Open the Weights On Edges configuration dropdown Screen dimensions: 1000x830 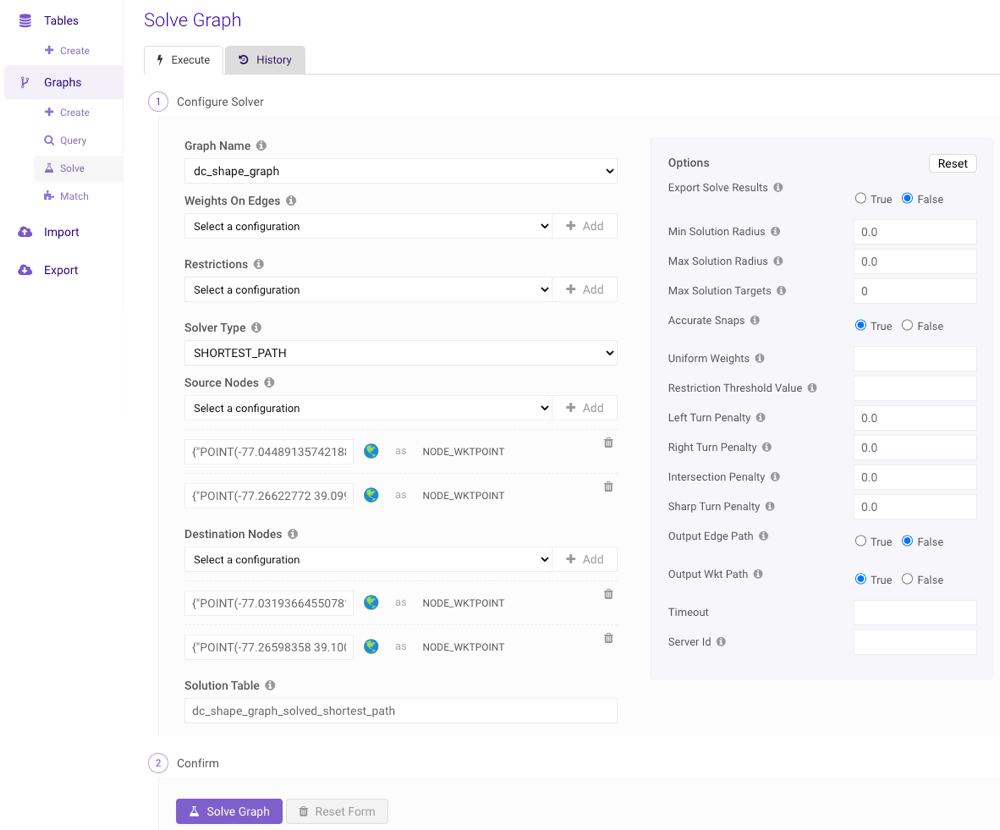point(368,226)
